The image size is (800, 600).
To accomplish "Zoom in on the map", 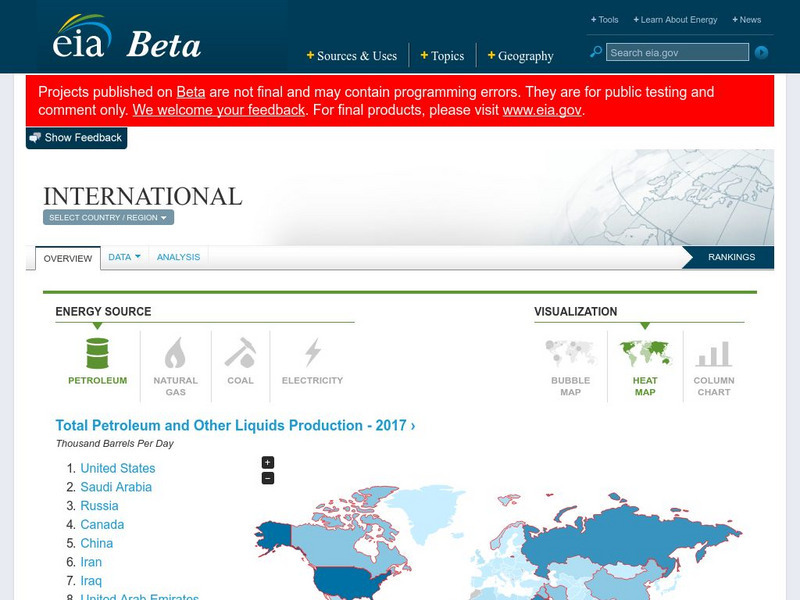I will (x=267, y=462).
